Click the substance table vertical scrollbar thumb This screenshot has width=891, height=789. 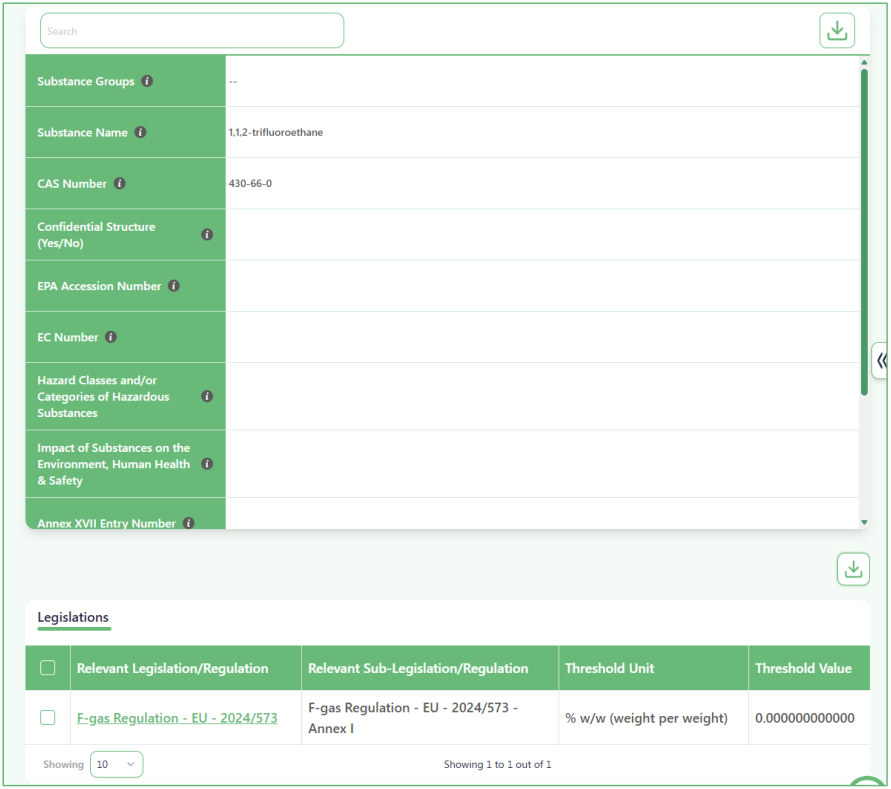click(x=864, y=232)
